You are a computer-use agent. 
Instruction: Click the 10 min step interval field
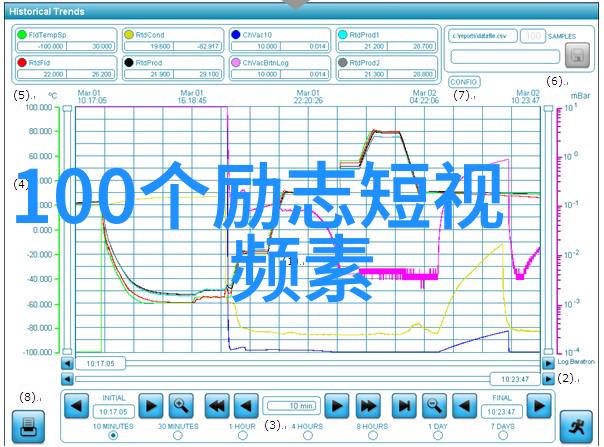[292, 406]
